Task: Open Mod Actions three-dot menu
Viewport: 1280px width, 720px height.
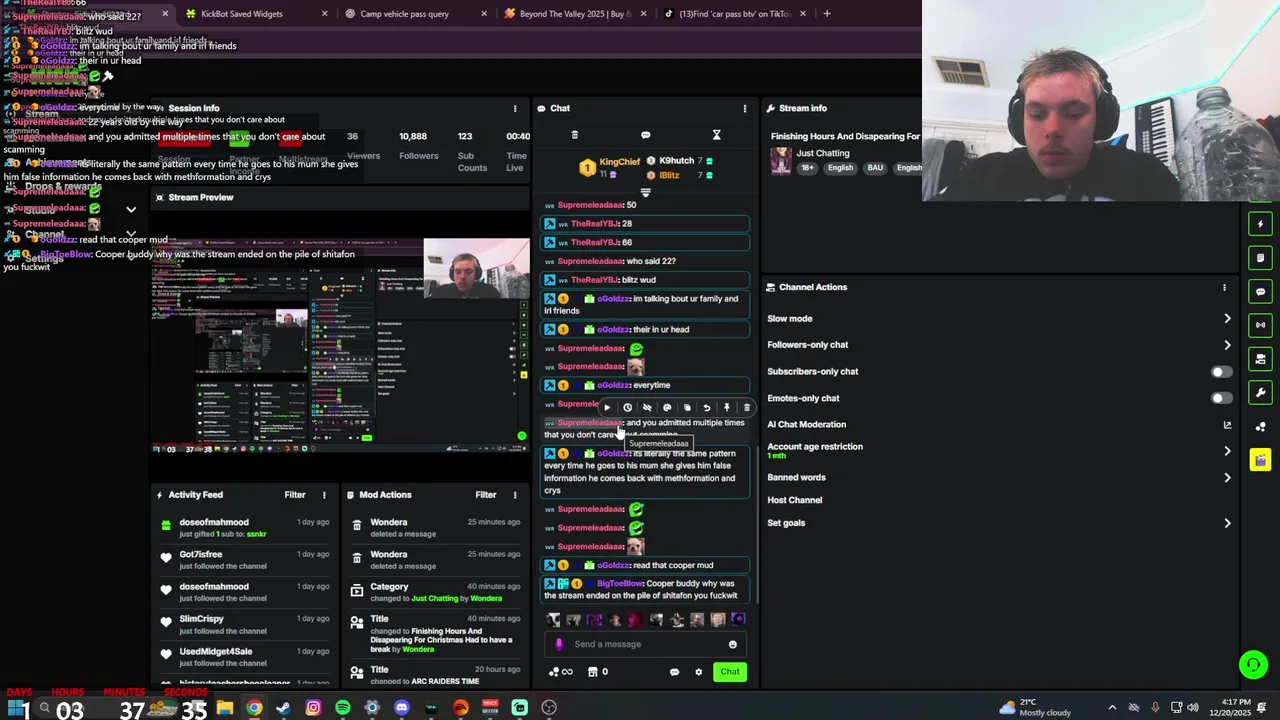Action: click(x=515, y=495)
